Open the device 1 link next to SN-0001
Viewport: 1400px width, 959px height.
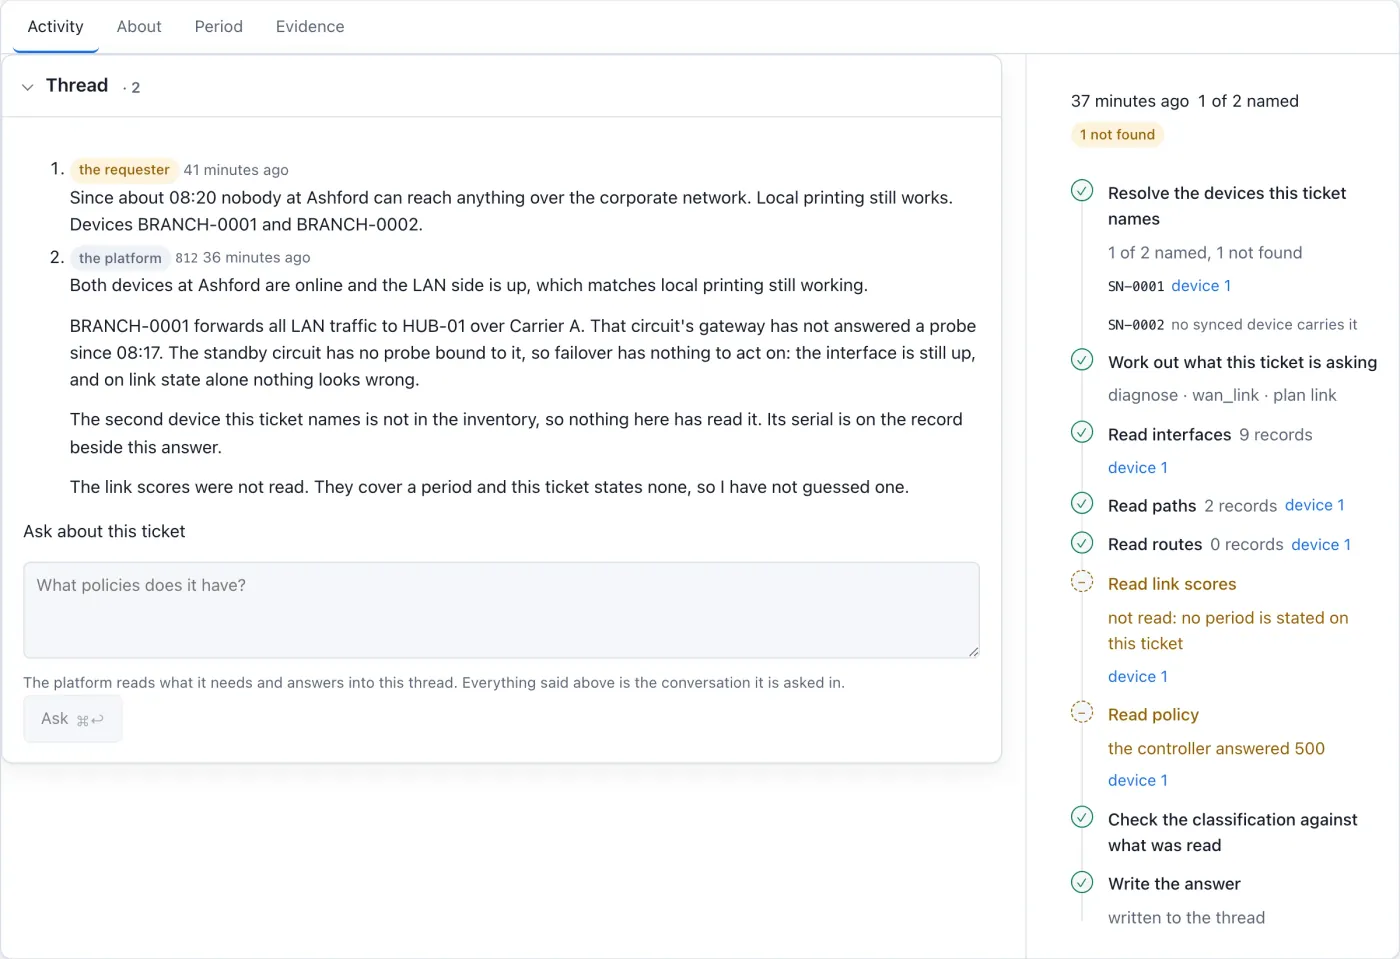tap(1201, 286)
